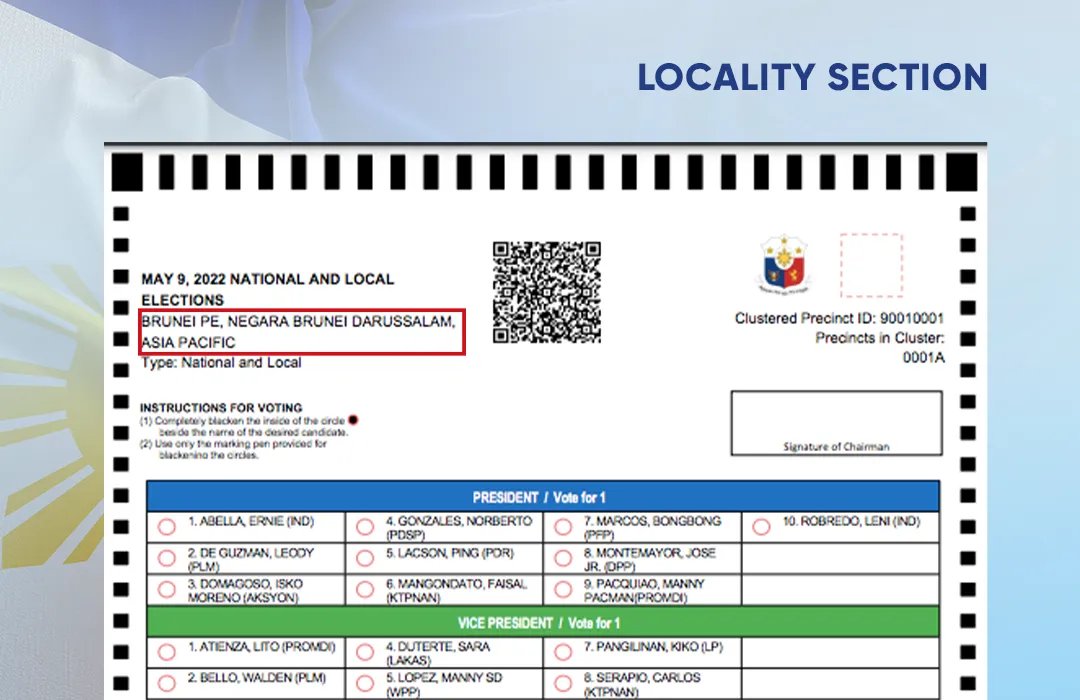The image size is (1080, 700).
Task: Click the filled sample circle in instructions
Action: point(353,420)
